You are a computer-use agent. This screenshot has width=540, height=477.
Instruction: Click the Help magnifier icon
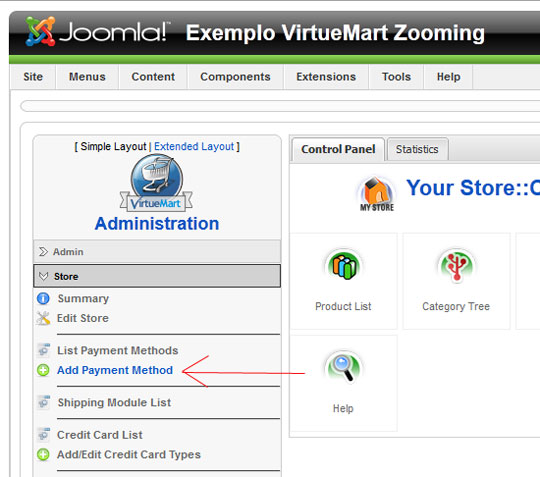pyautogui.click(x=343, y=367)
